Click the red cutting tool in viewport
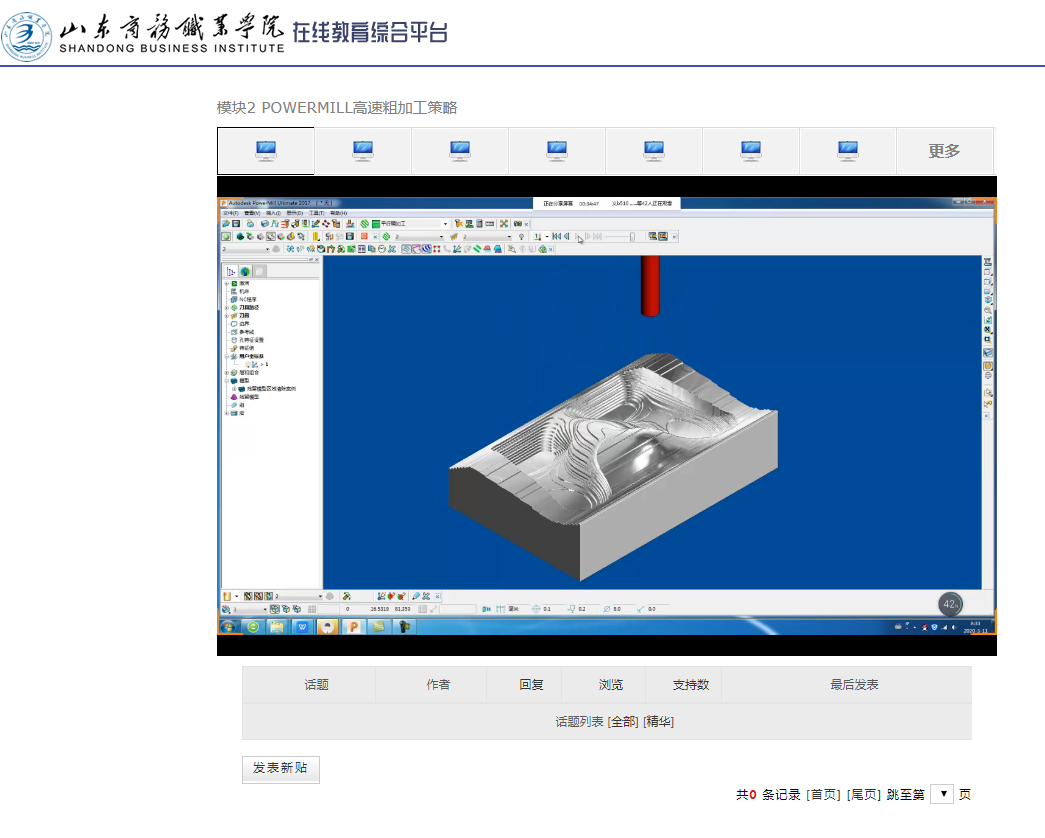This screenshot has height=838, width=1045. point(650,285)
